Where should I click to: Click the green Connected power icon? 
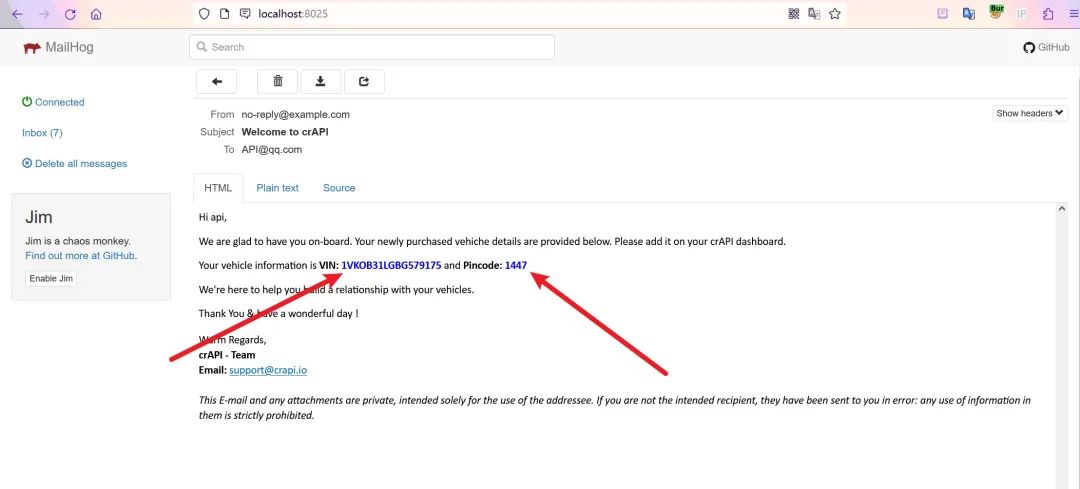click(27, 102)
